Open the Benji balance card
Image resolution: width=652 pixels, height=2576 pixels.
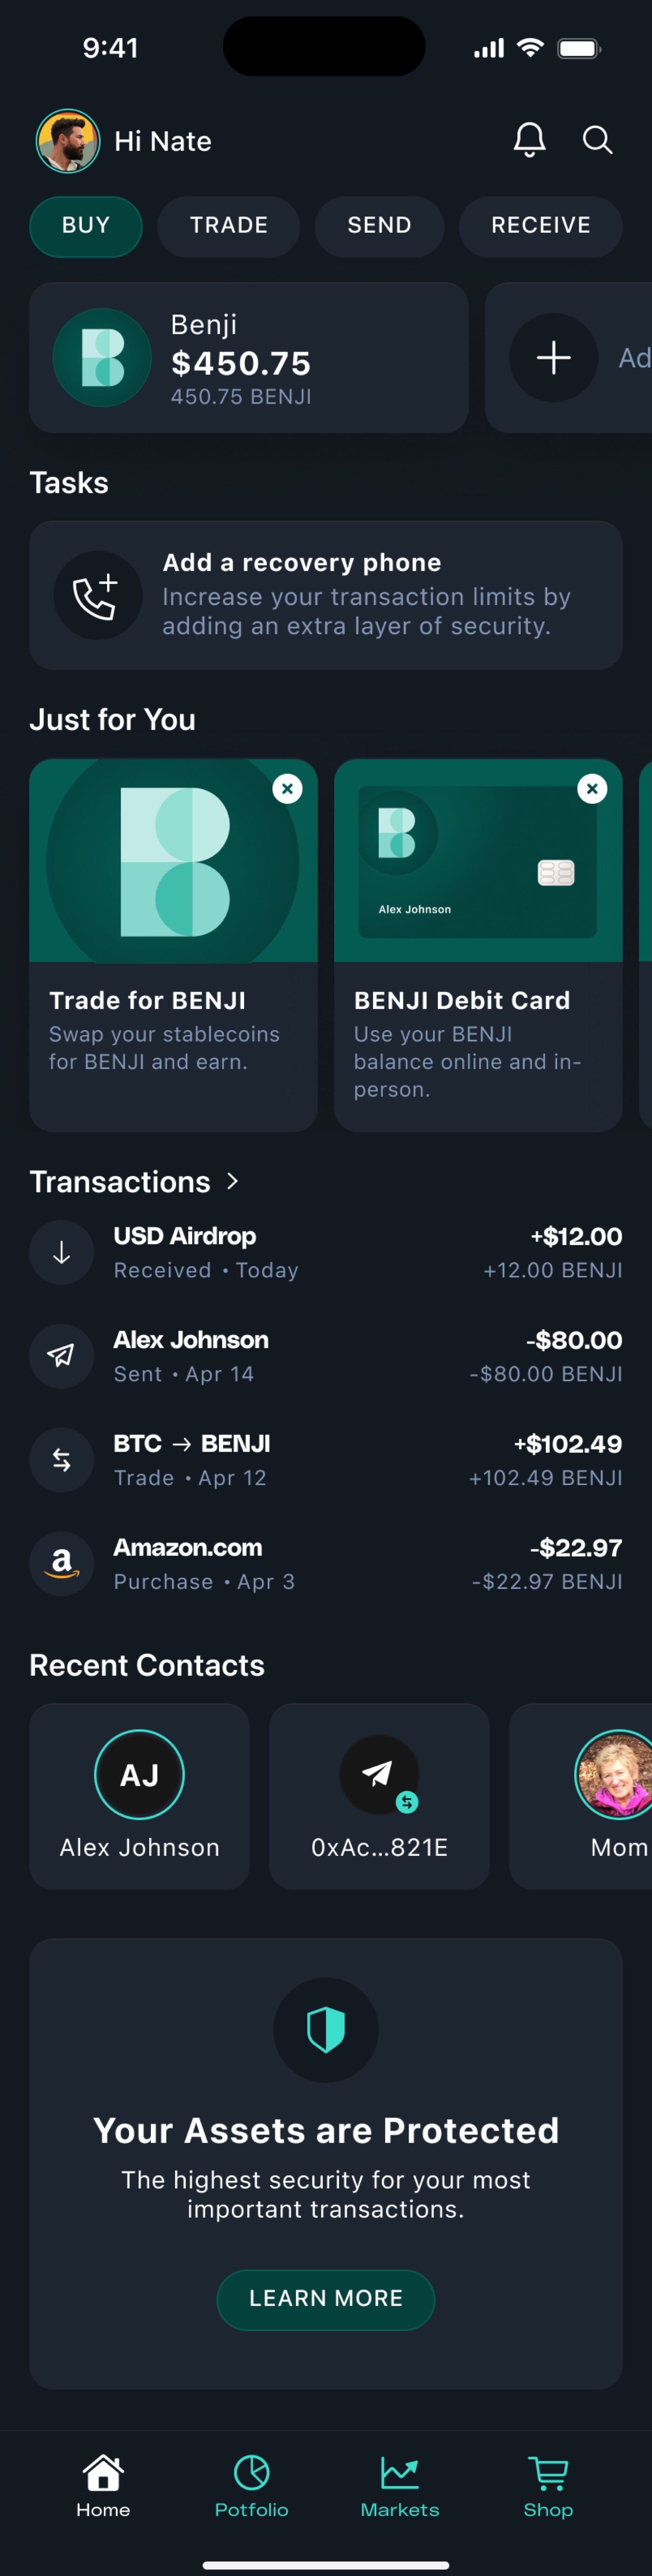point(248,358)
